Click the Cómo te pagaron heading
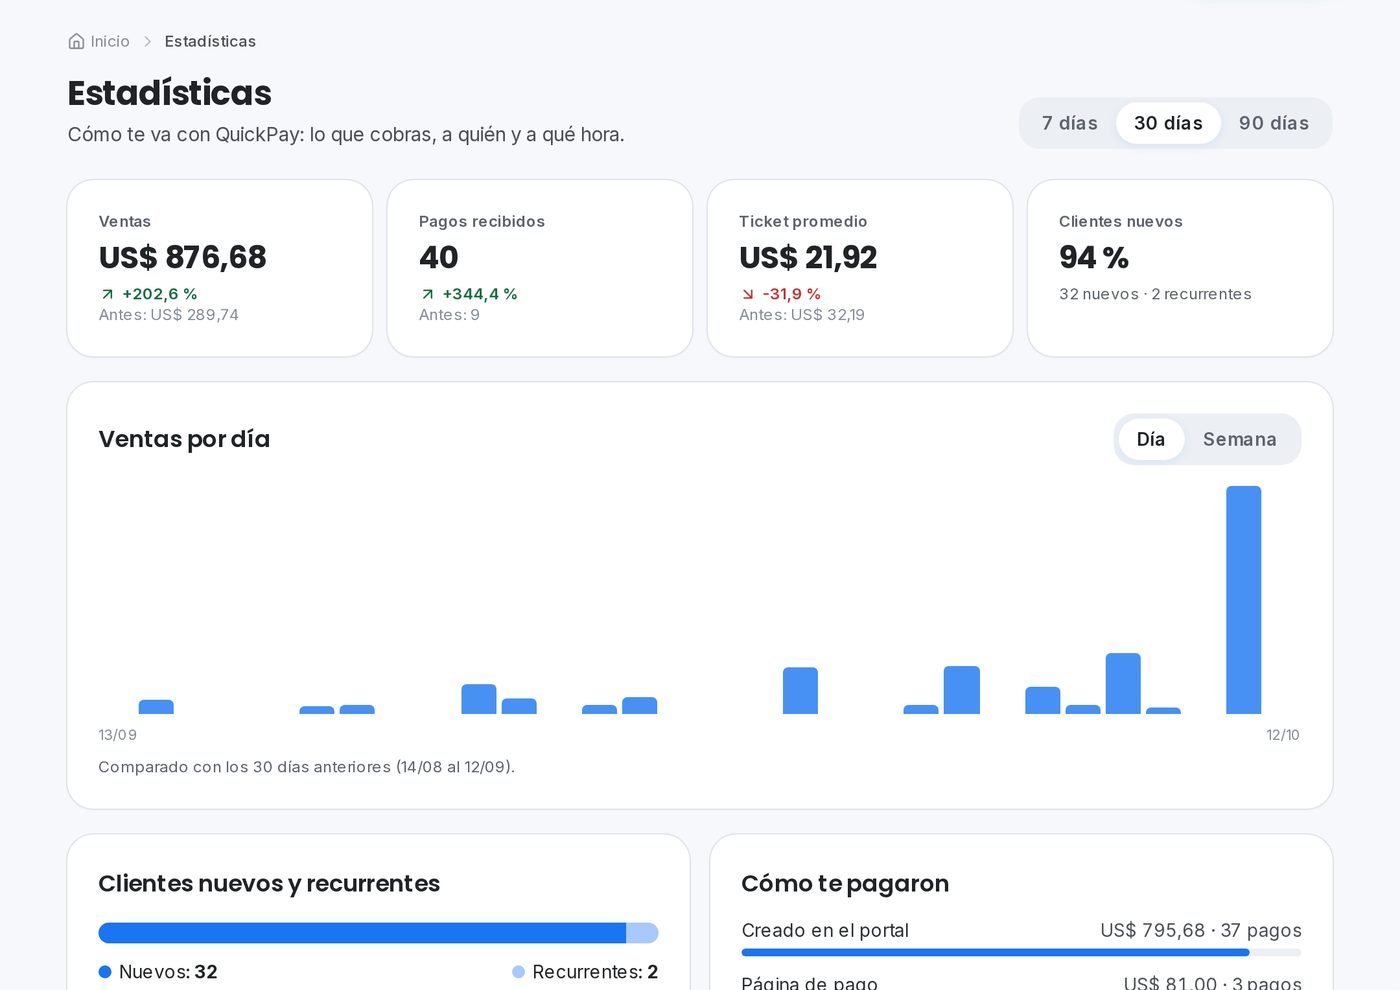The width and height of the screenshot is (1400, 990). click(845, 883)
